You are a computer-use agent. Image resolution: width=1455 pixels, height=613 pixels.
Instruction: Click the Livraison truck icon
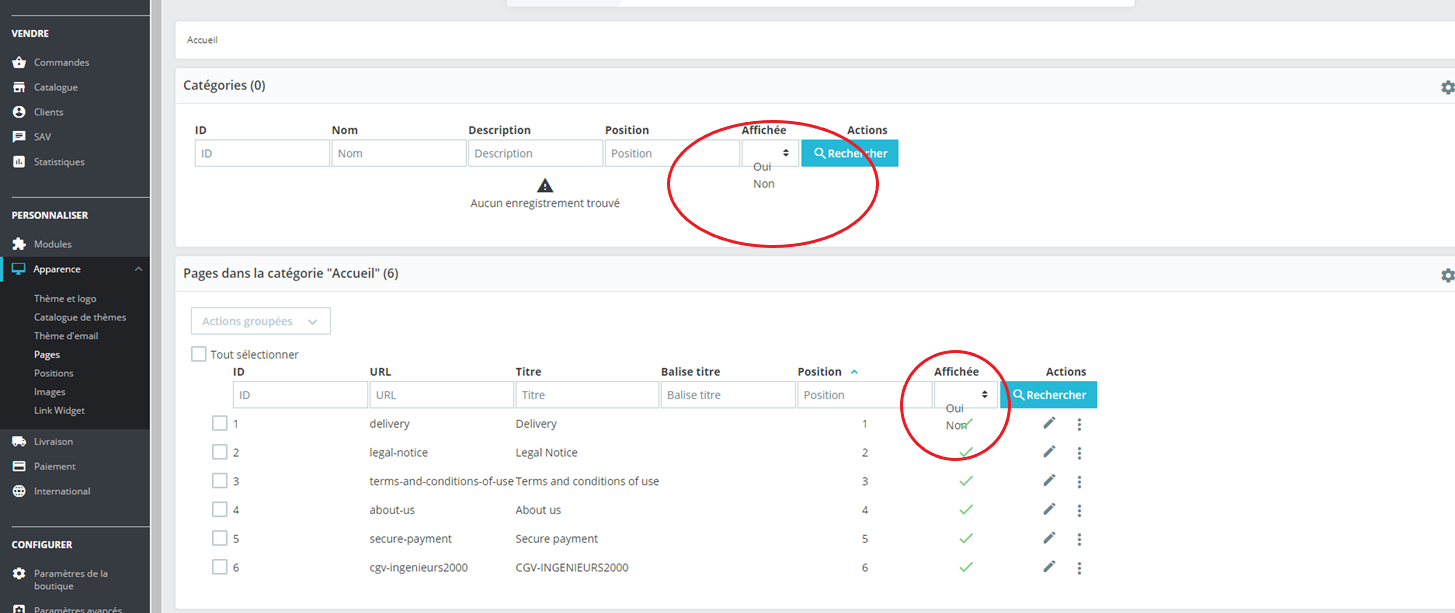click(19, 441)
